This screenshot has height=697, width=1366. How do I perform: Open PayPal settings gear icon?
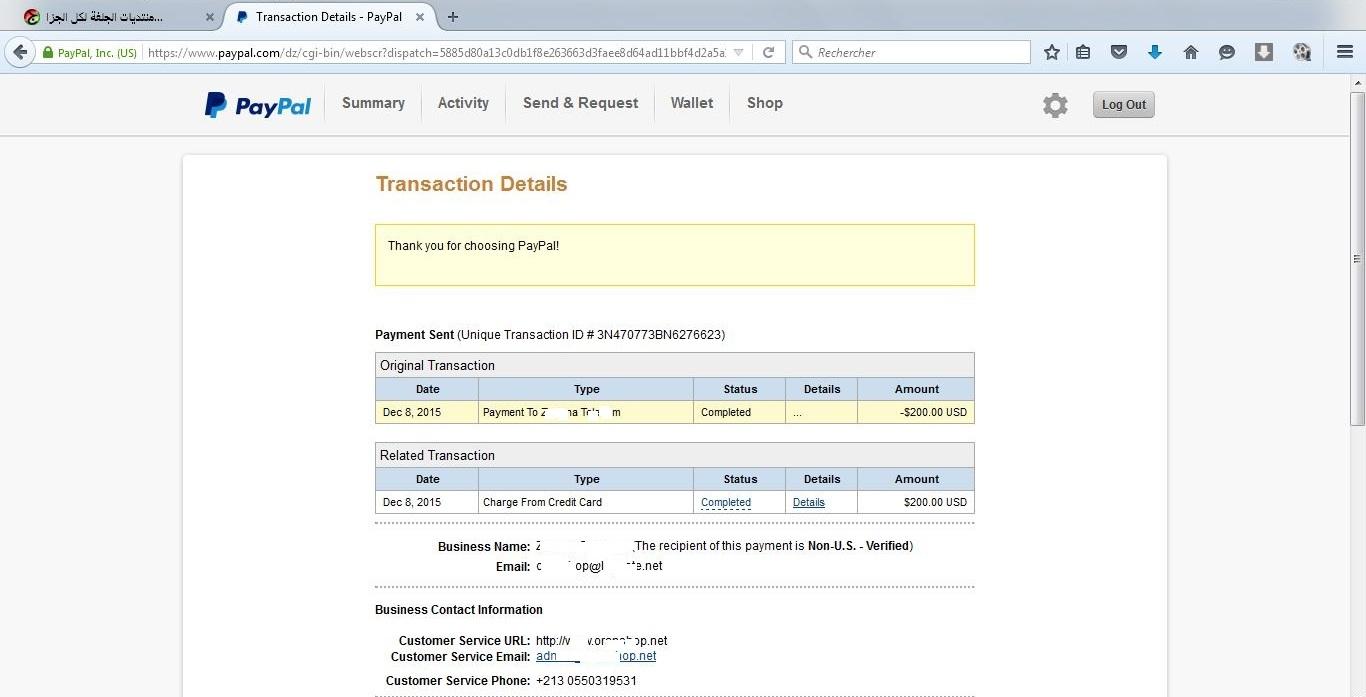click(x=1055, y=105)
